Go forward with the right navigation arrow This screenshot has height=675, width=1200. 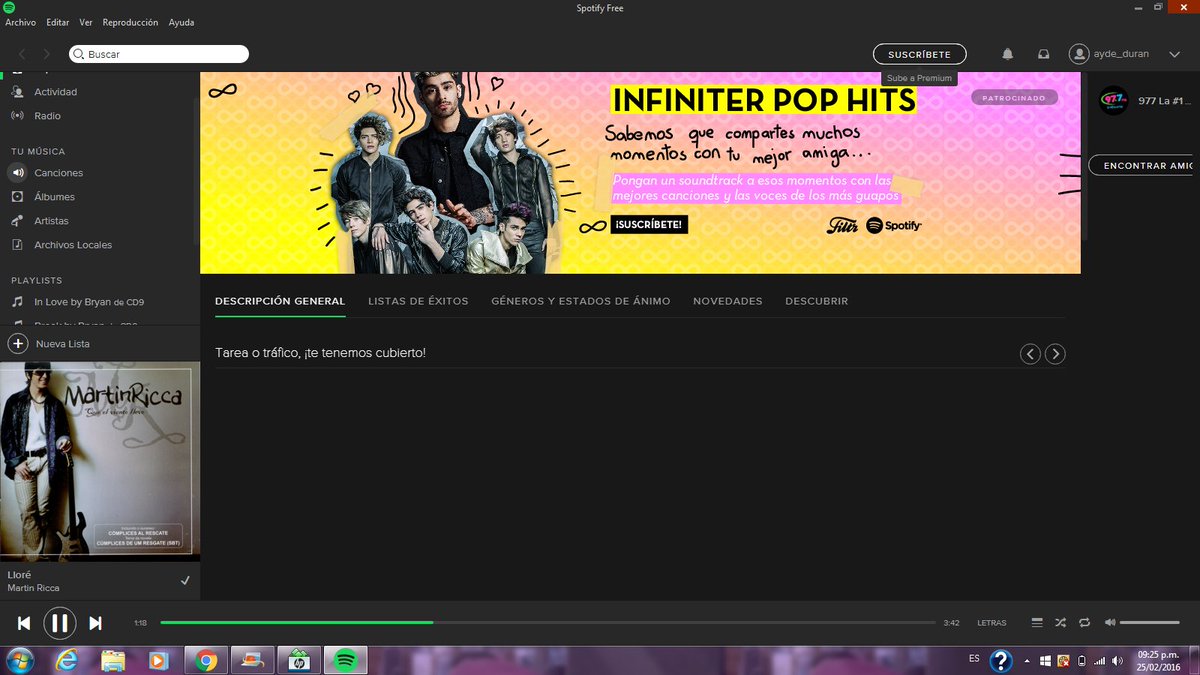tap(46, 54)
